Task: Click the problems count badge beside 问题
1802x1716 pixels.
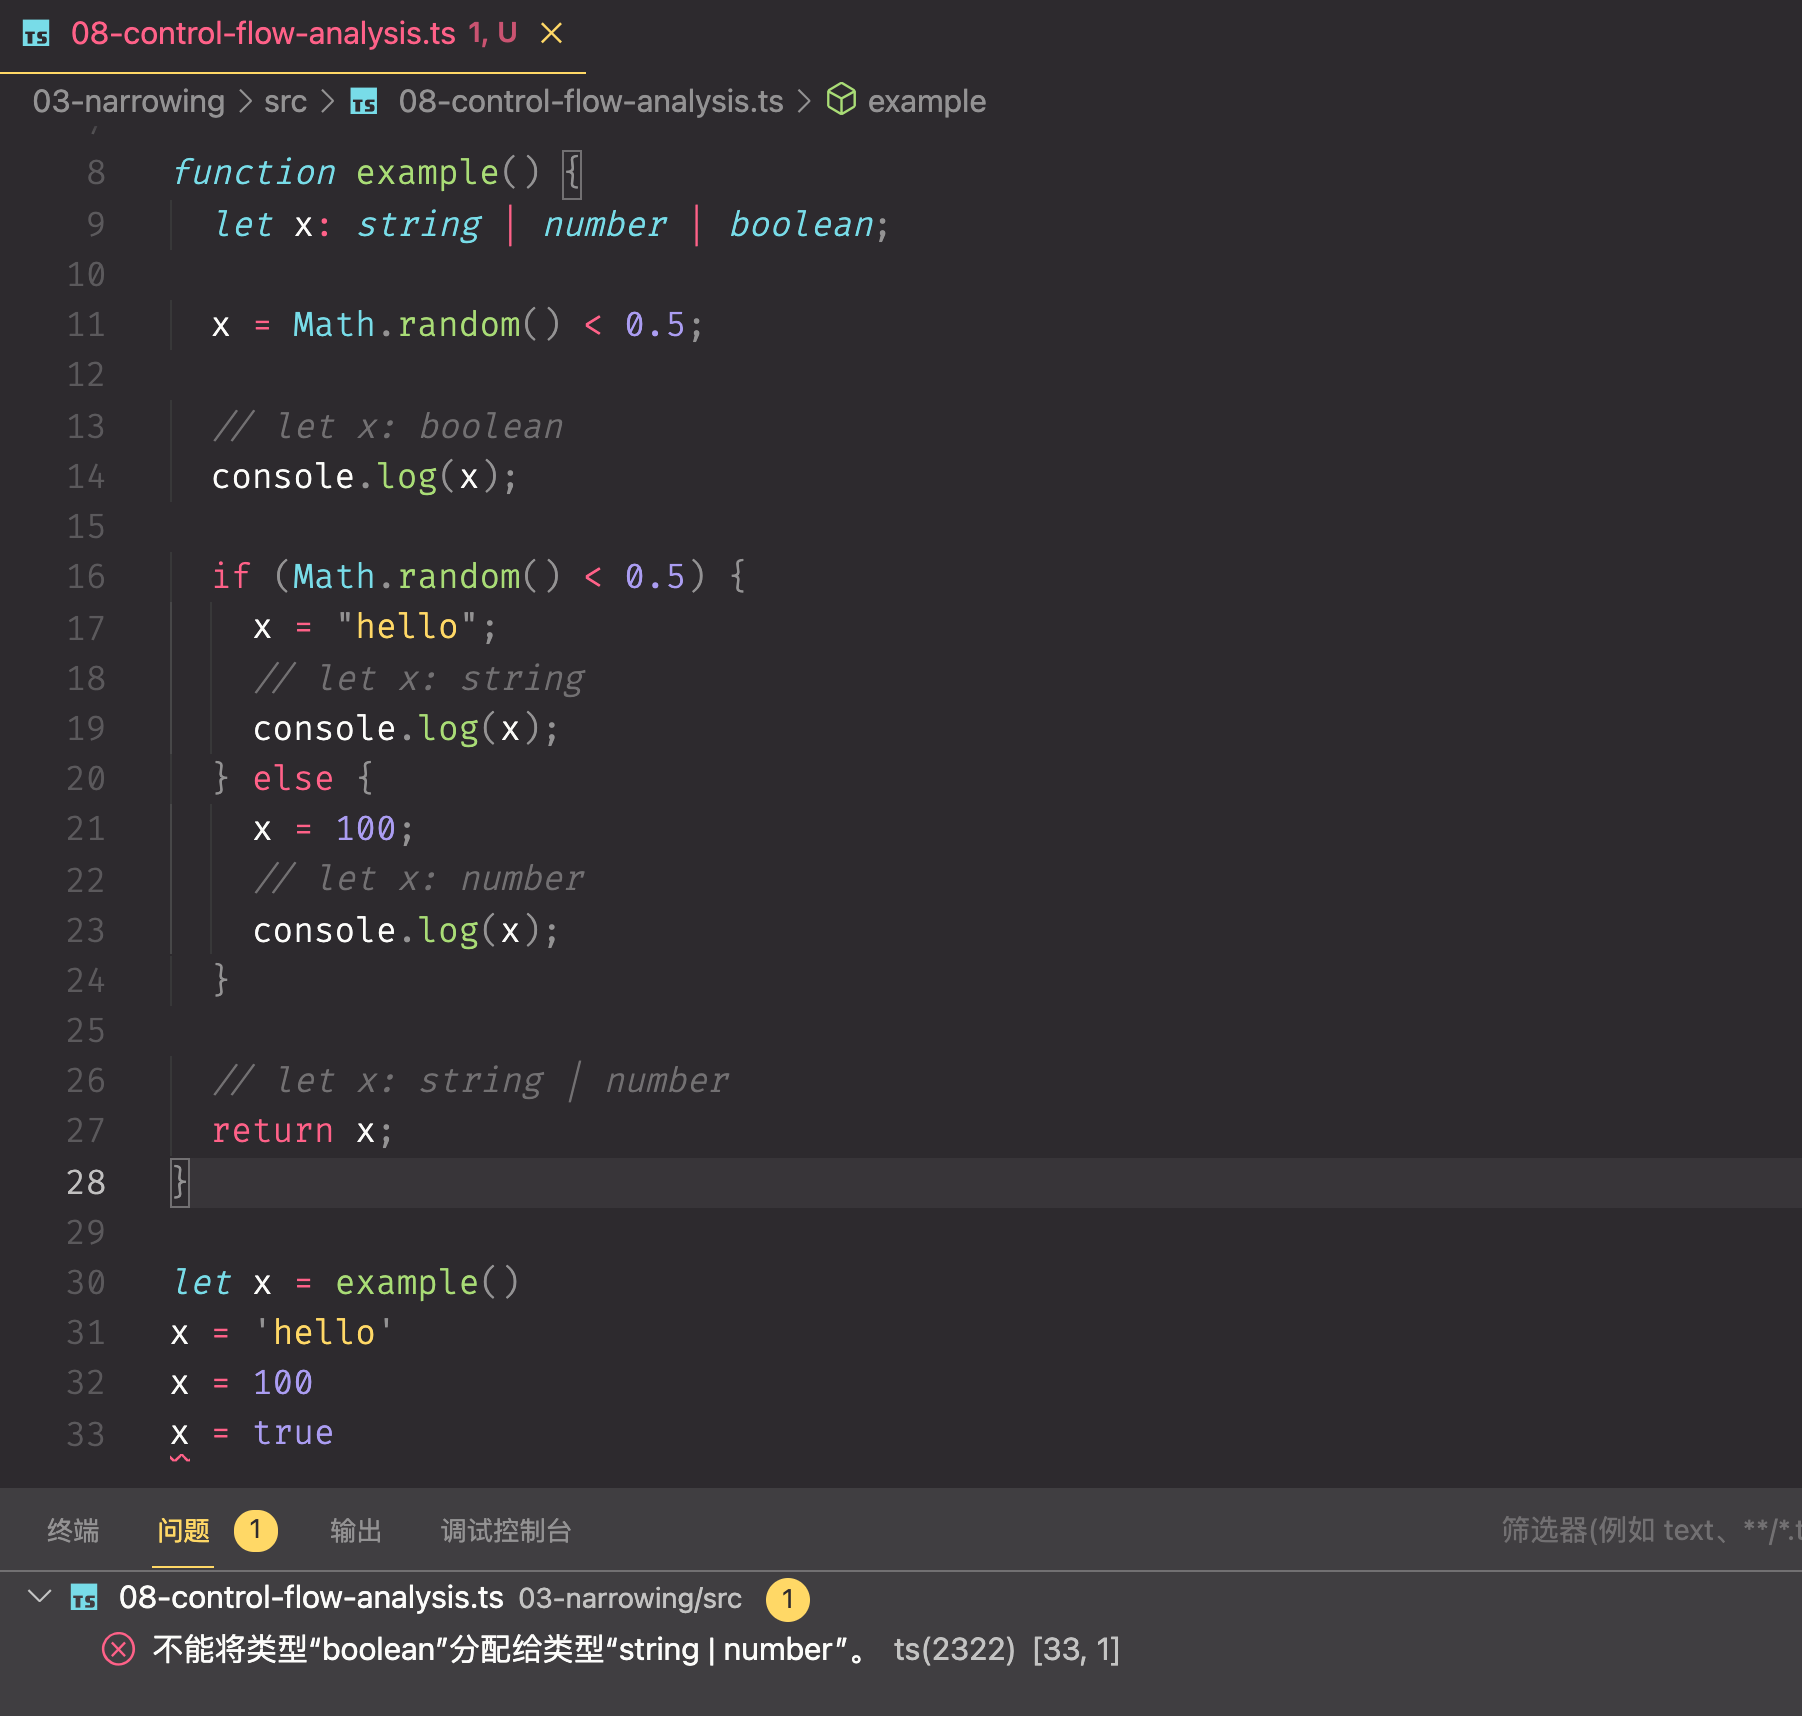Action: (255, 1530)
